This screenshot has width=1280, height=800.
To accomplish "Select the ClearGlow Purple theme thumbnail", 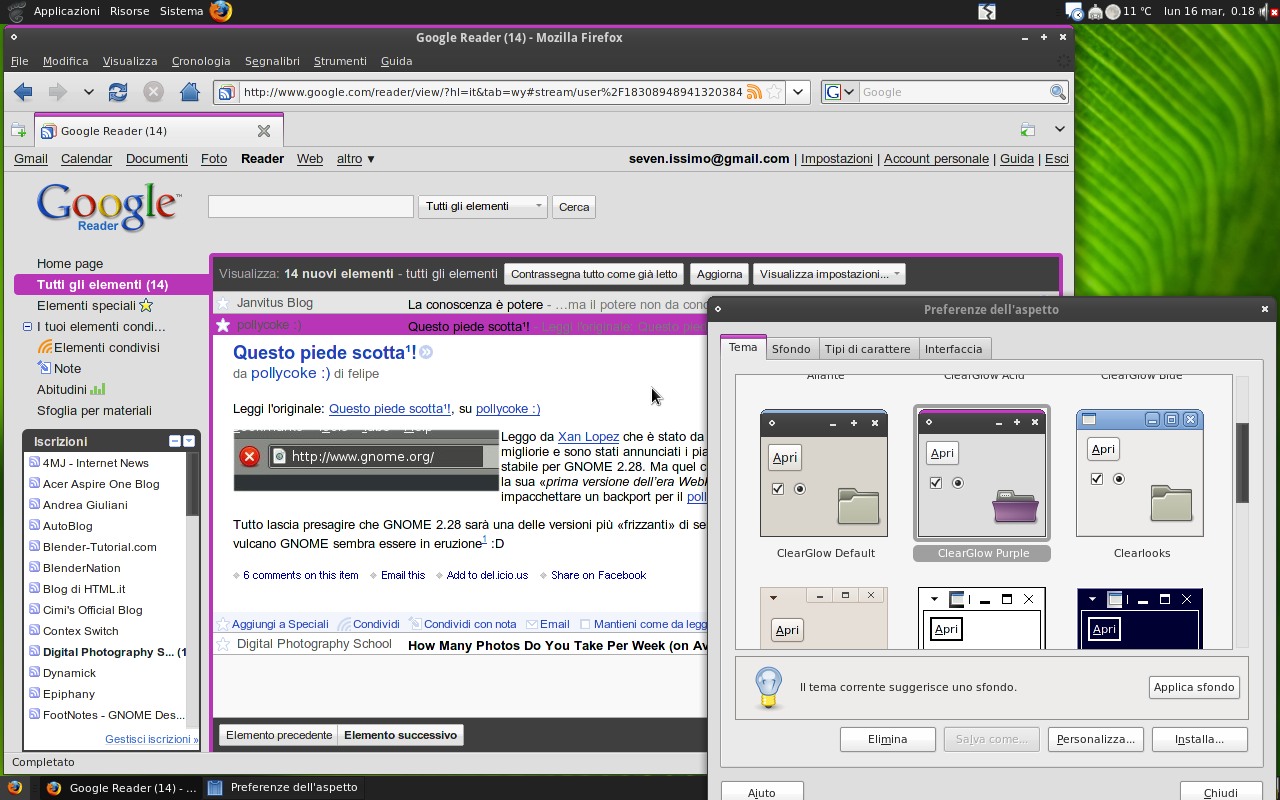I will coord(982,473).
